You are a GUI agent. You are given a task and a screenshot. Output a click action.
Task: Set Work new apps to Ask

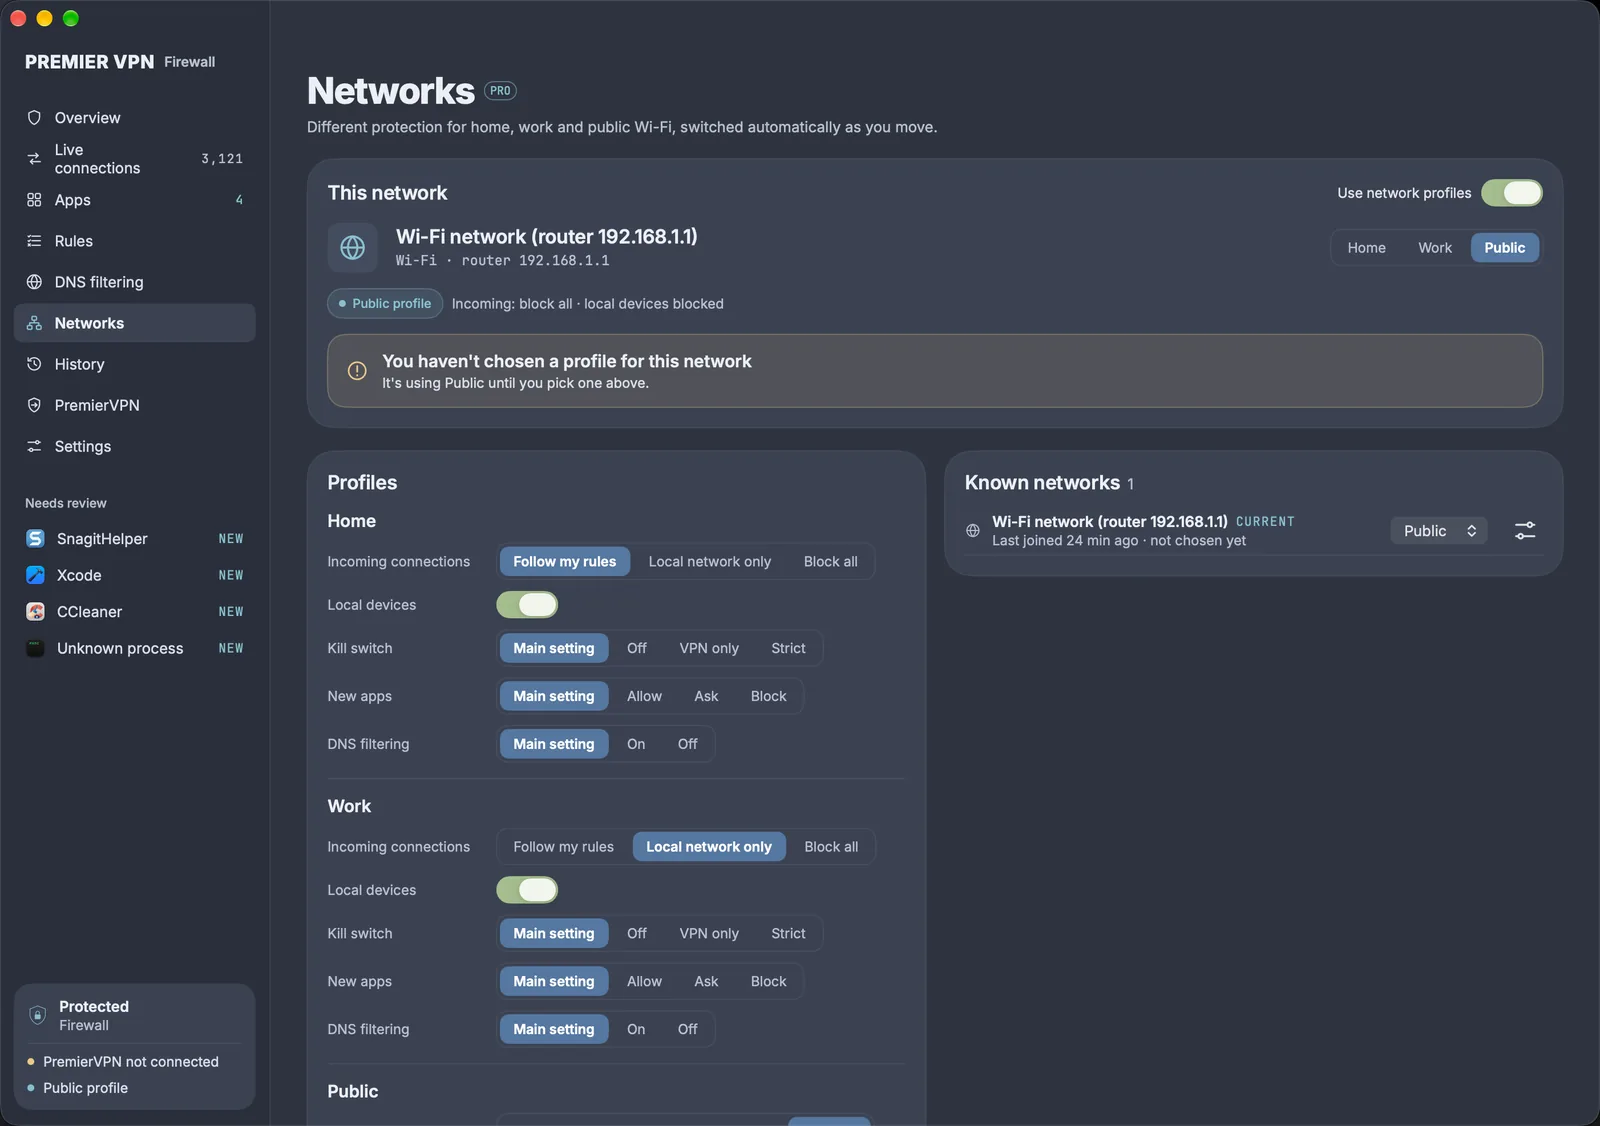pyautogui.click(x=706, y=982)
